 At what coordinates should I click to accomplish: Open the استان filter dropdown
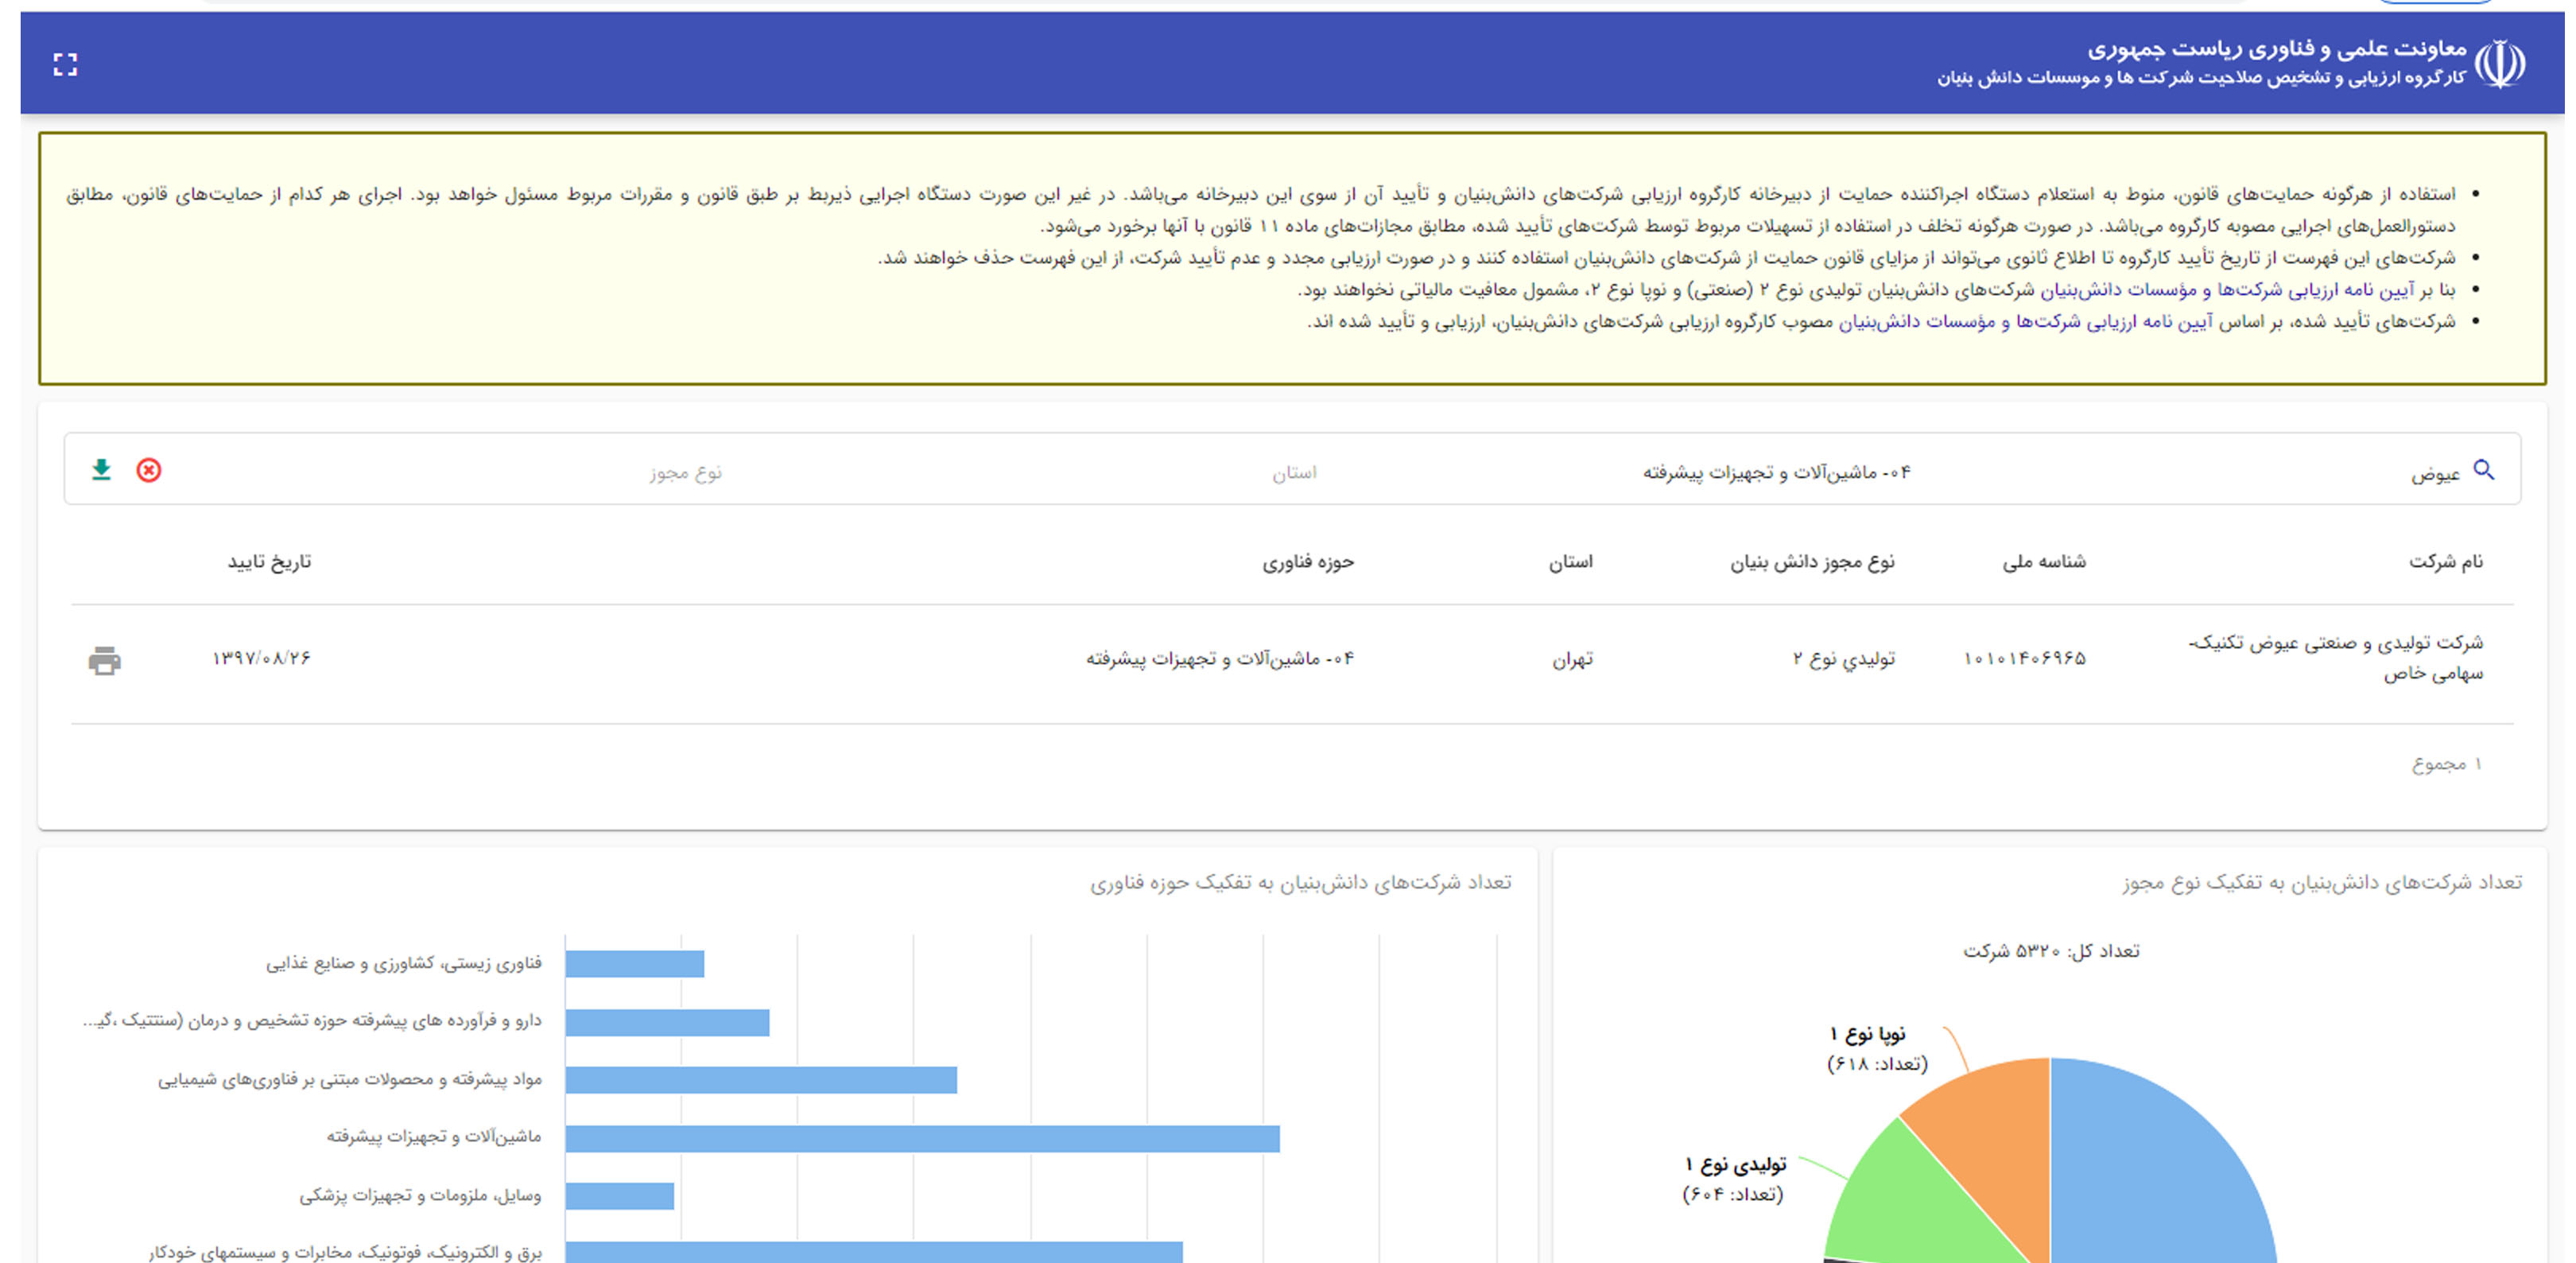coord(1294,472)
